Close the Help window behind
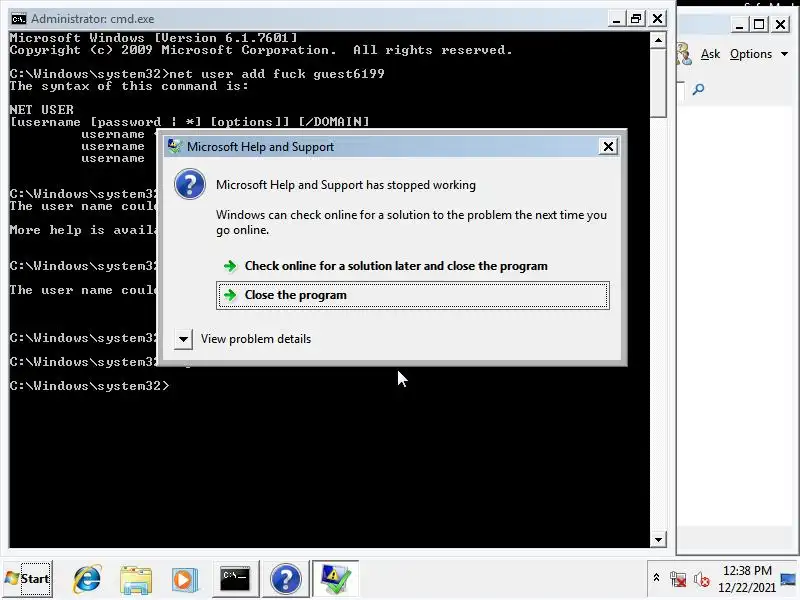800x600 pixels. [780, 24]
